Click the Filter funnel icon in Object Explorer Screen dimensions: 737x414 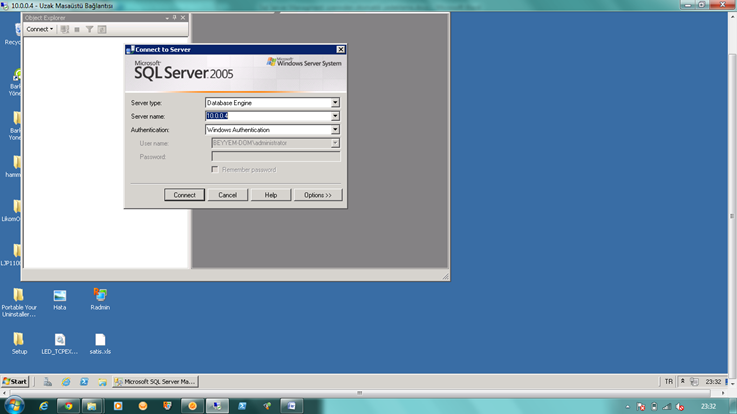[89, 29]
